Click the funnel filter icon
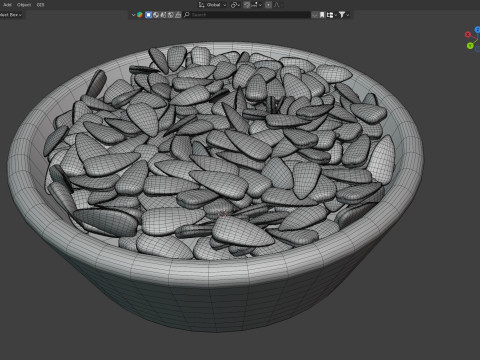 (342, 15)
